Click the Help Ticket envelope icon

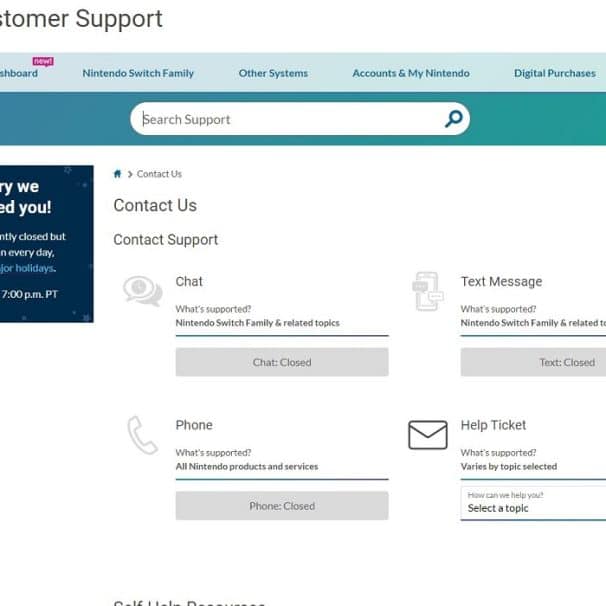pyautogui.click(x=427, y=435)
